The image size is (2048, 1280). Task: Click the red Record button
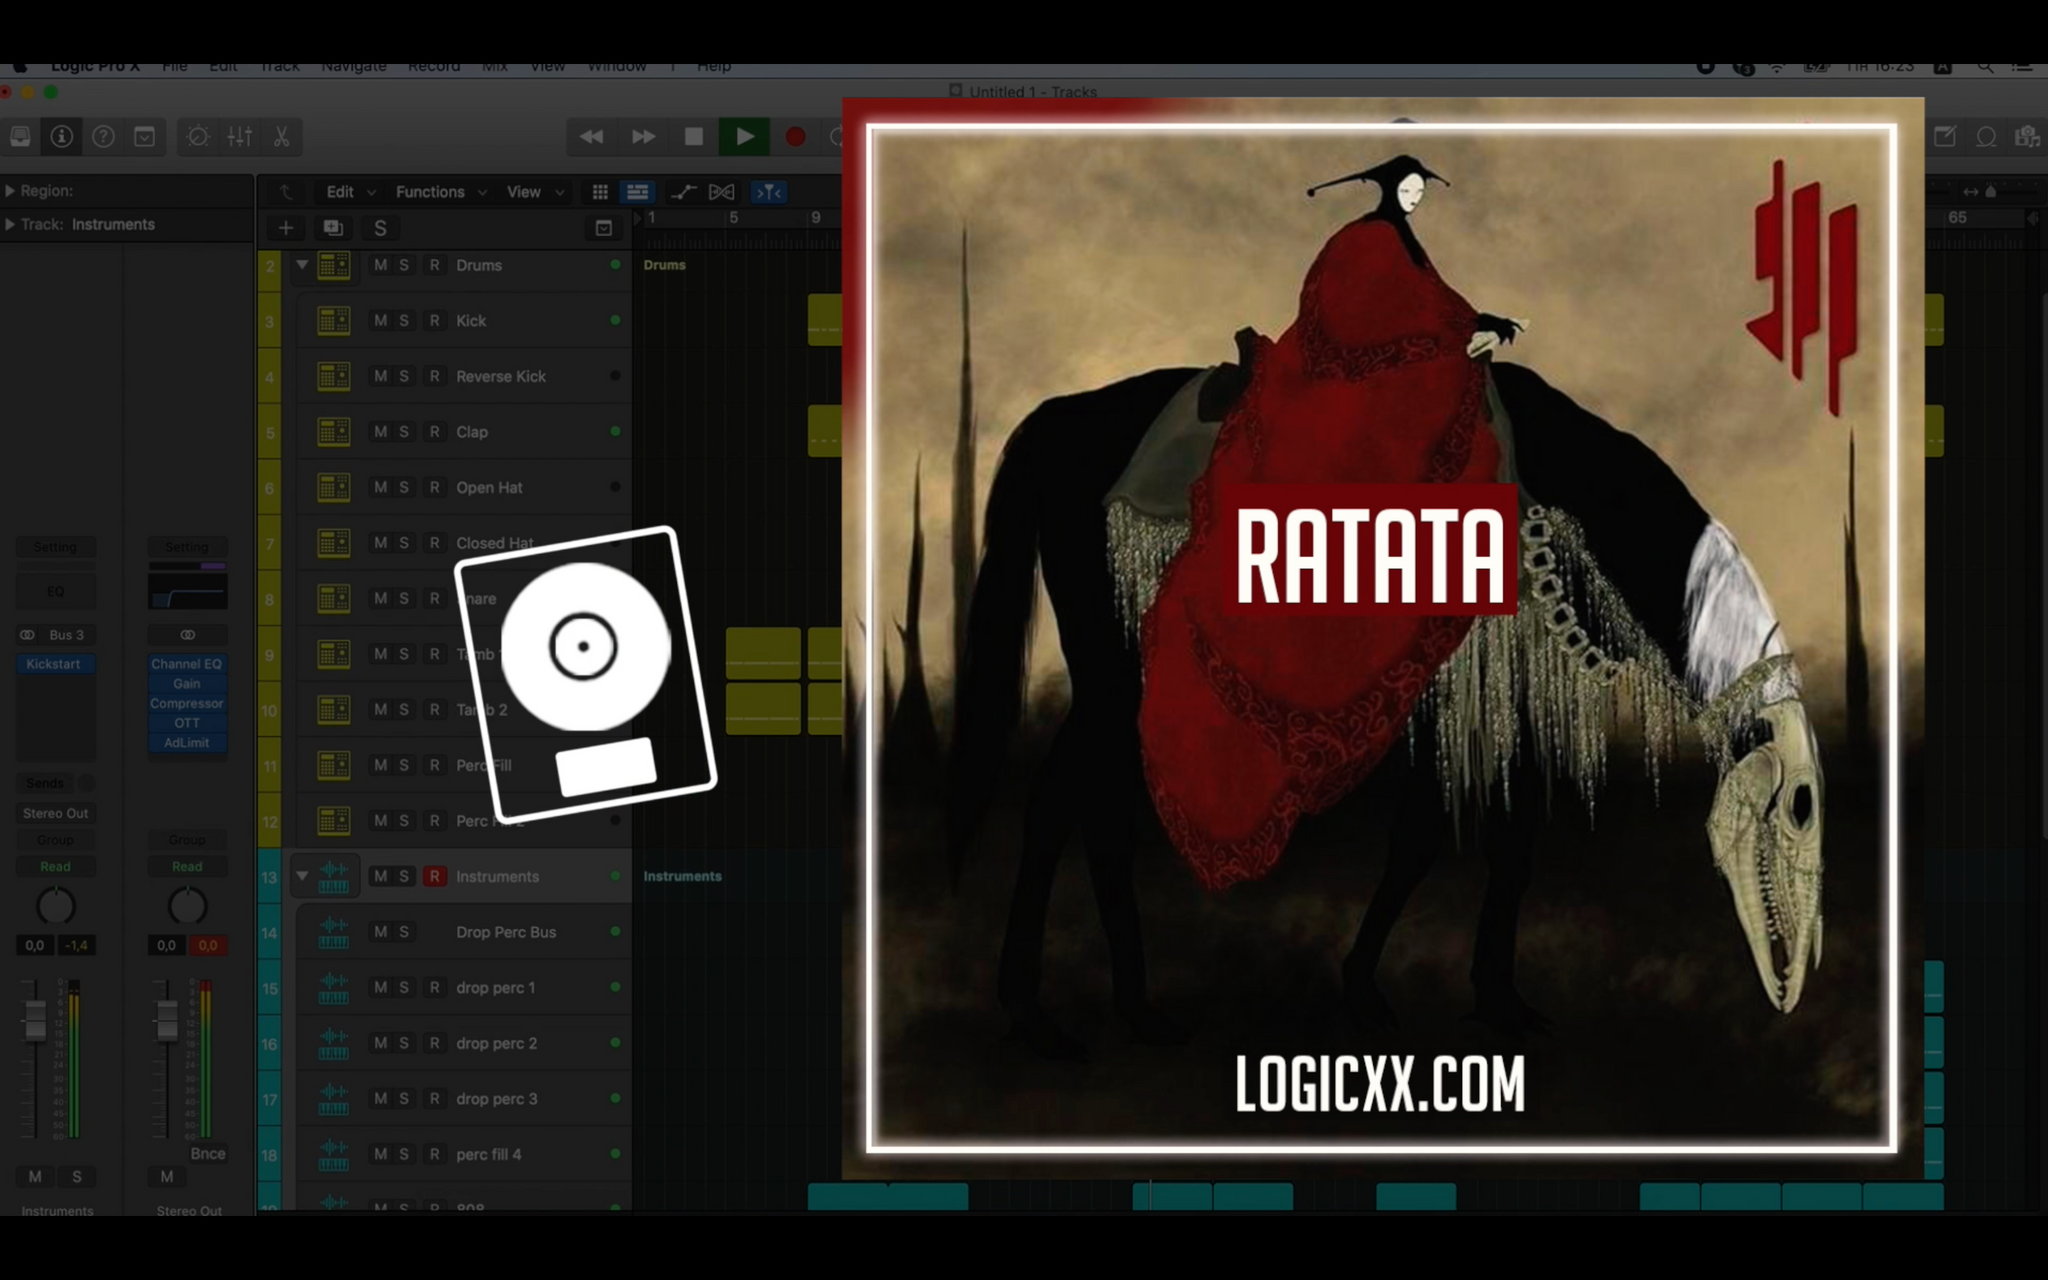tap(795, 137)
